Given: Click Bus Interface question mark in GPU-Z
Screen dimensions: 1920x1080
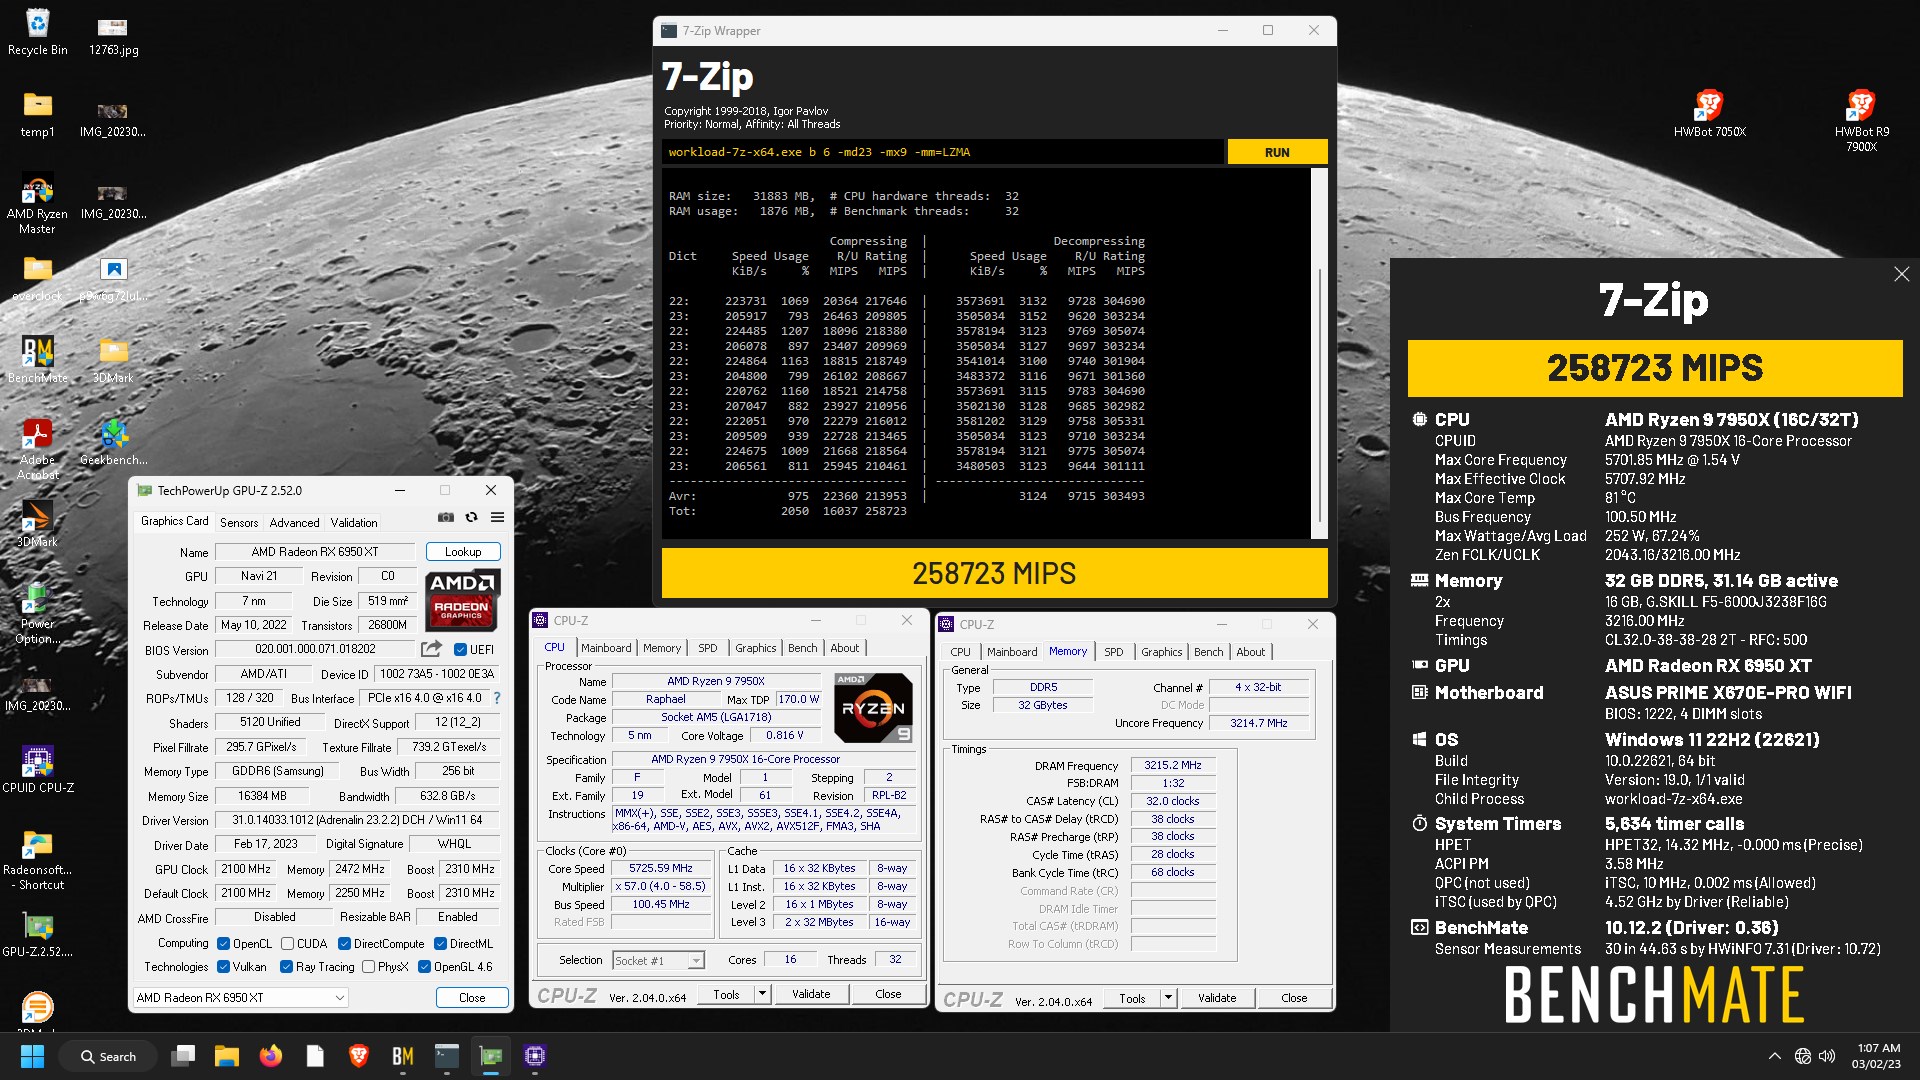Looking at the screenshot, I should tap(497, 698).
